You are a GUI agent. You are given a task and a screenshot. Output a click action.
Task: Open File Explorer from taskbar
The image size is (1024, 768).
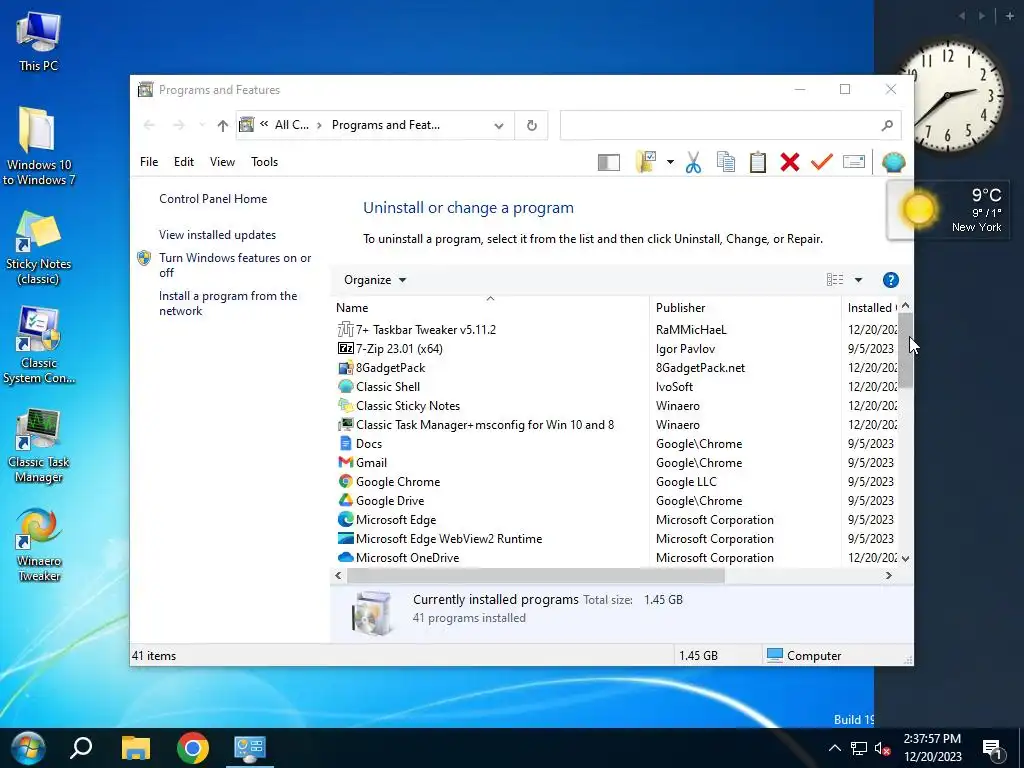tap(136, 748)
